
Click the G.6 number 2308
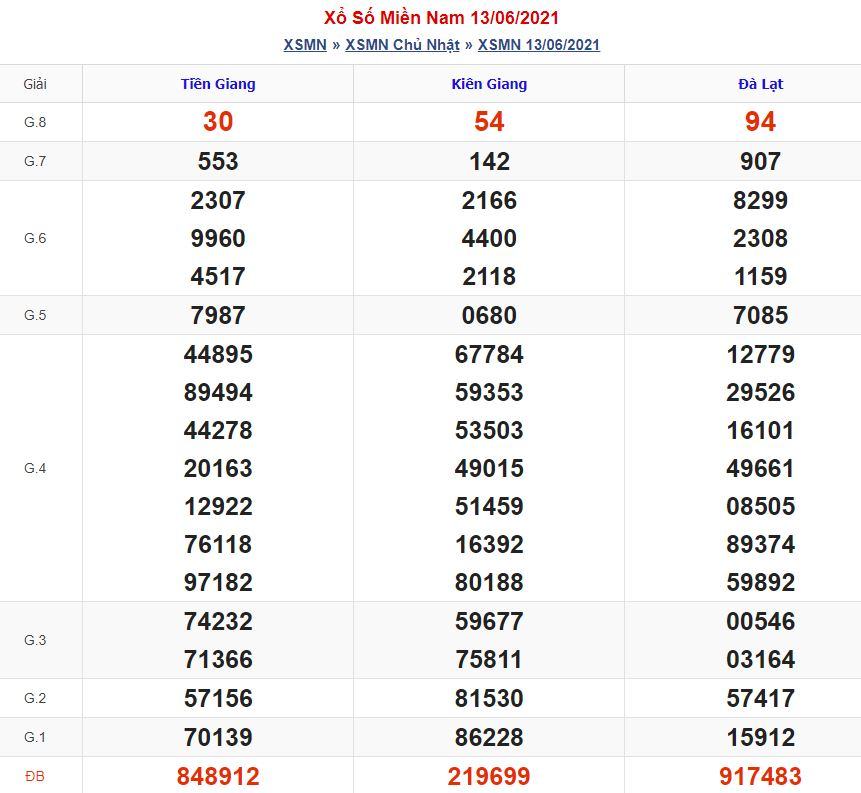click(x=761, y=238)
